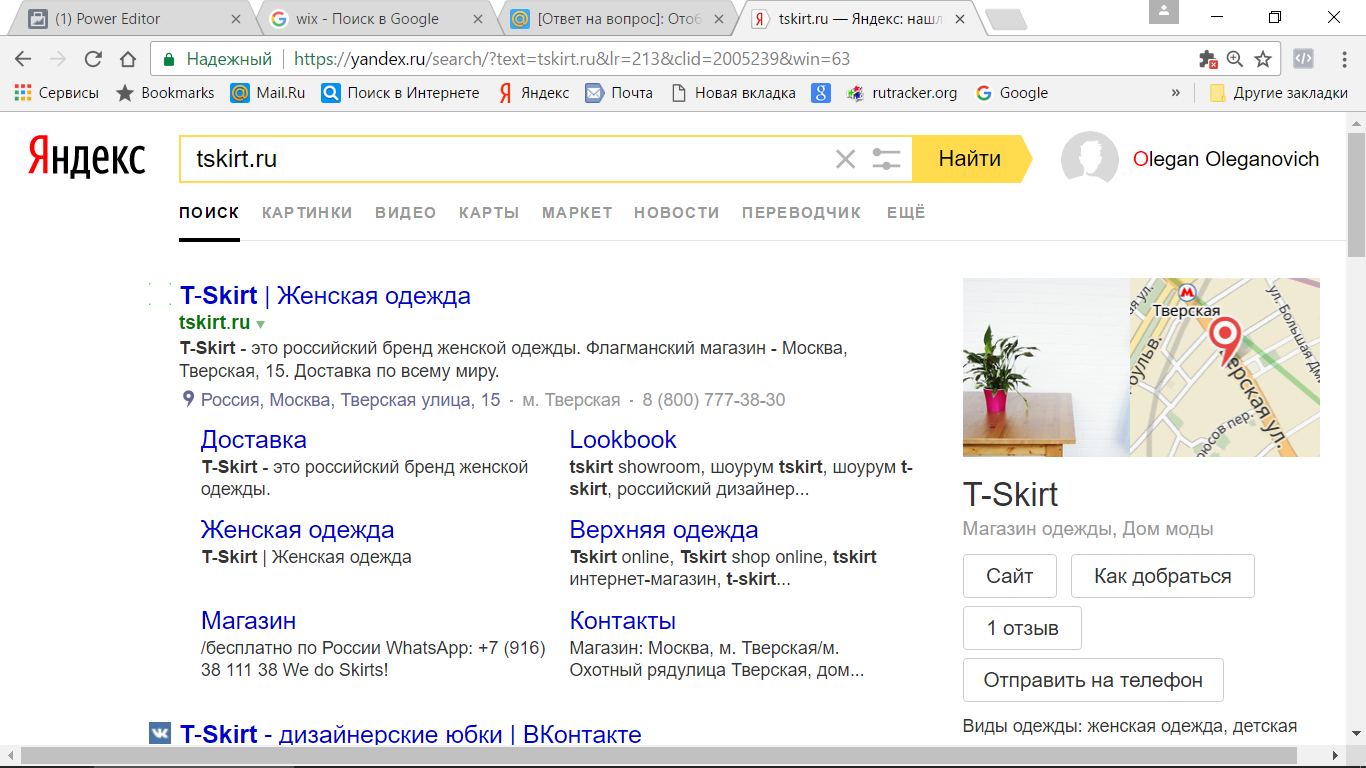
Task: Open the Яндекс bookmark
Action: click(534, 93)
